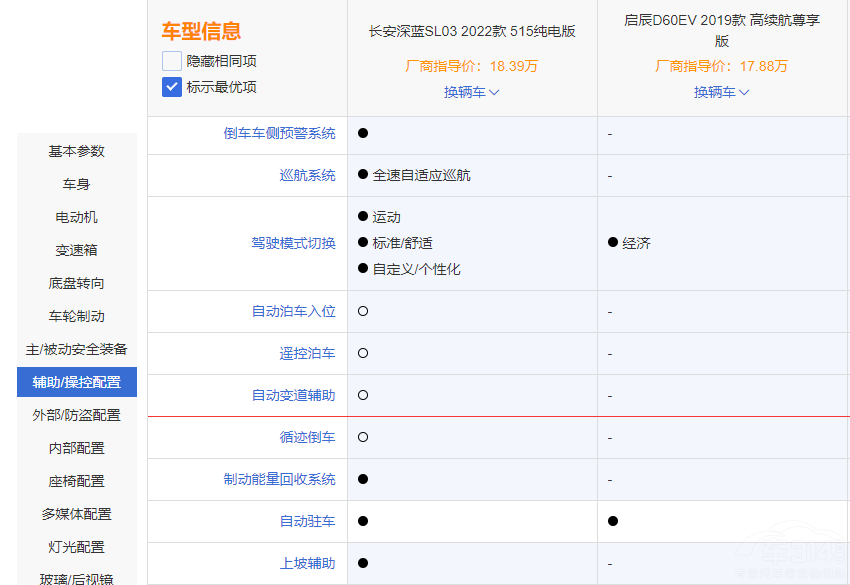This screenshot has height=585, width=850.
Task: Click the 上坡辅助 link
Action: click(x=307, y=563)
